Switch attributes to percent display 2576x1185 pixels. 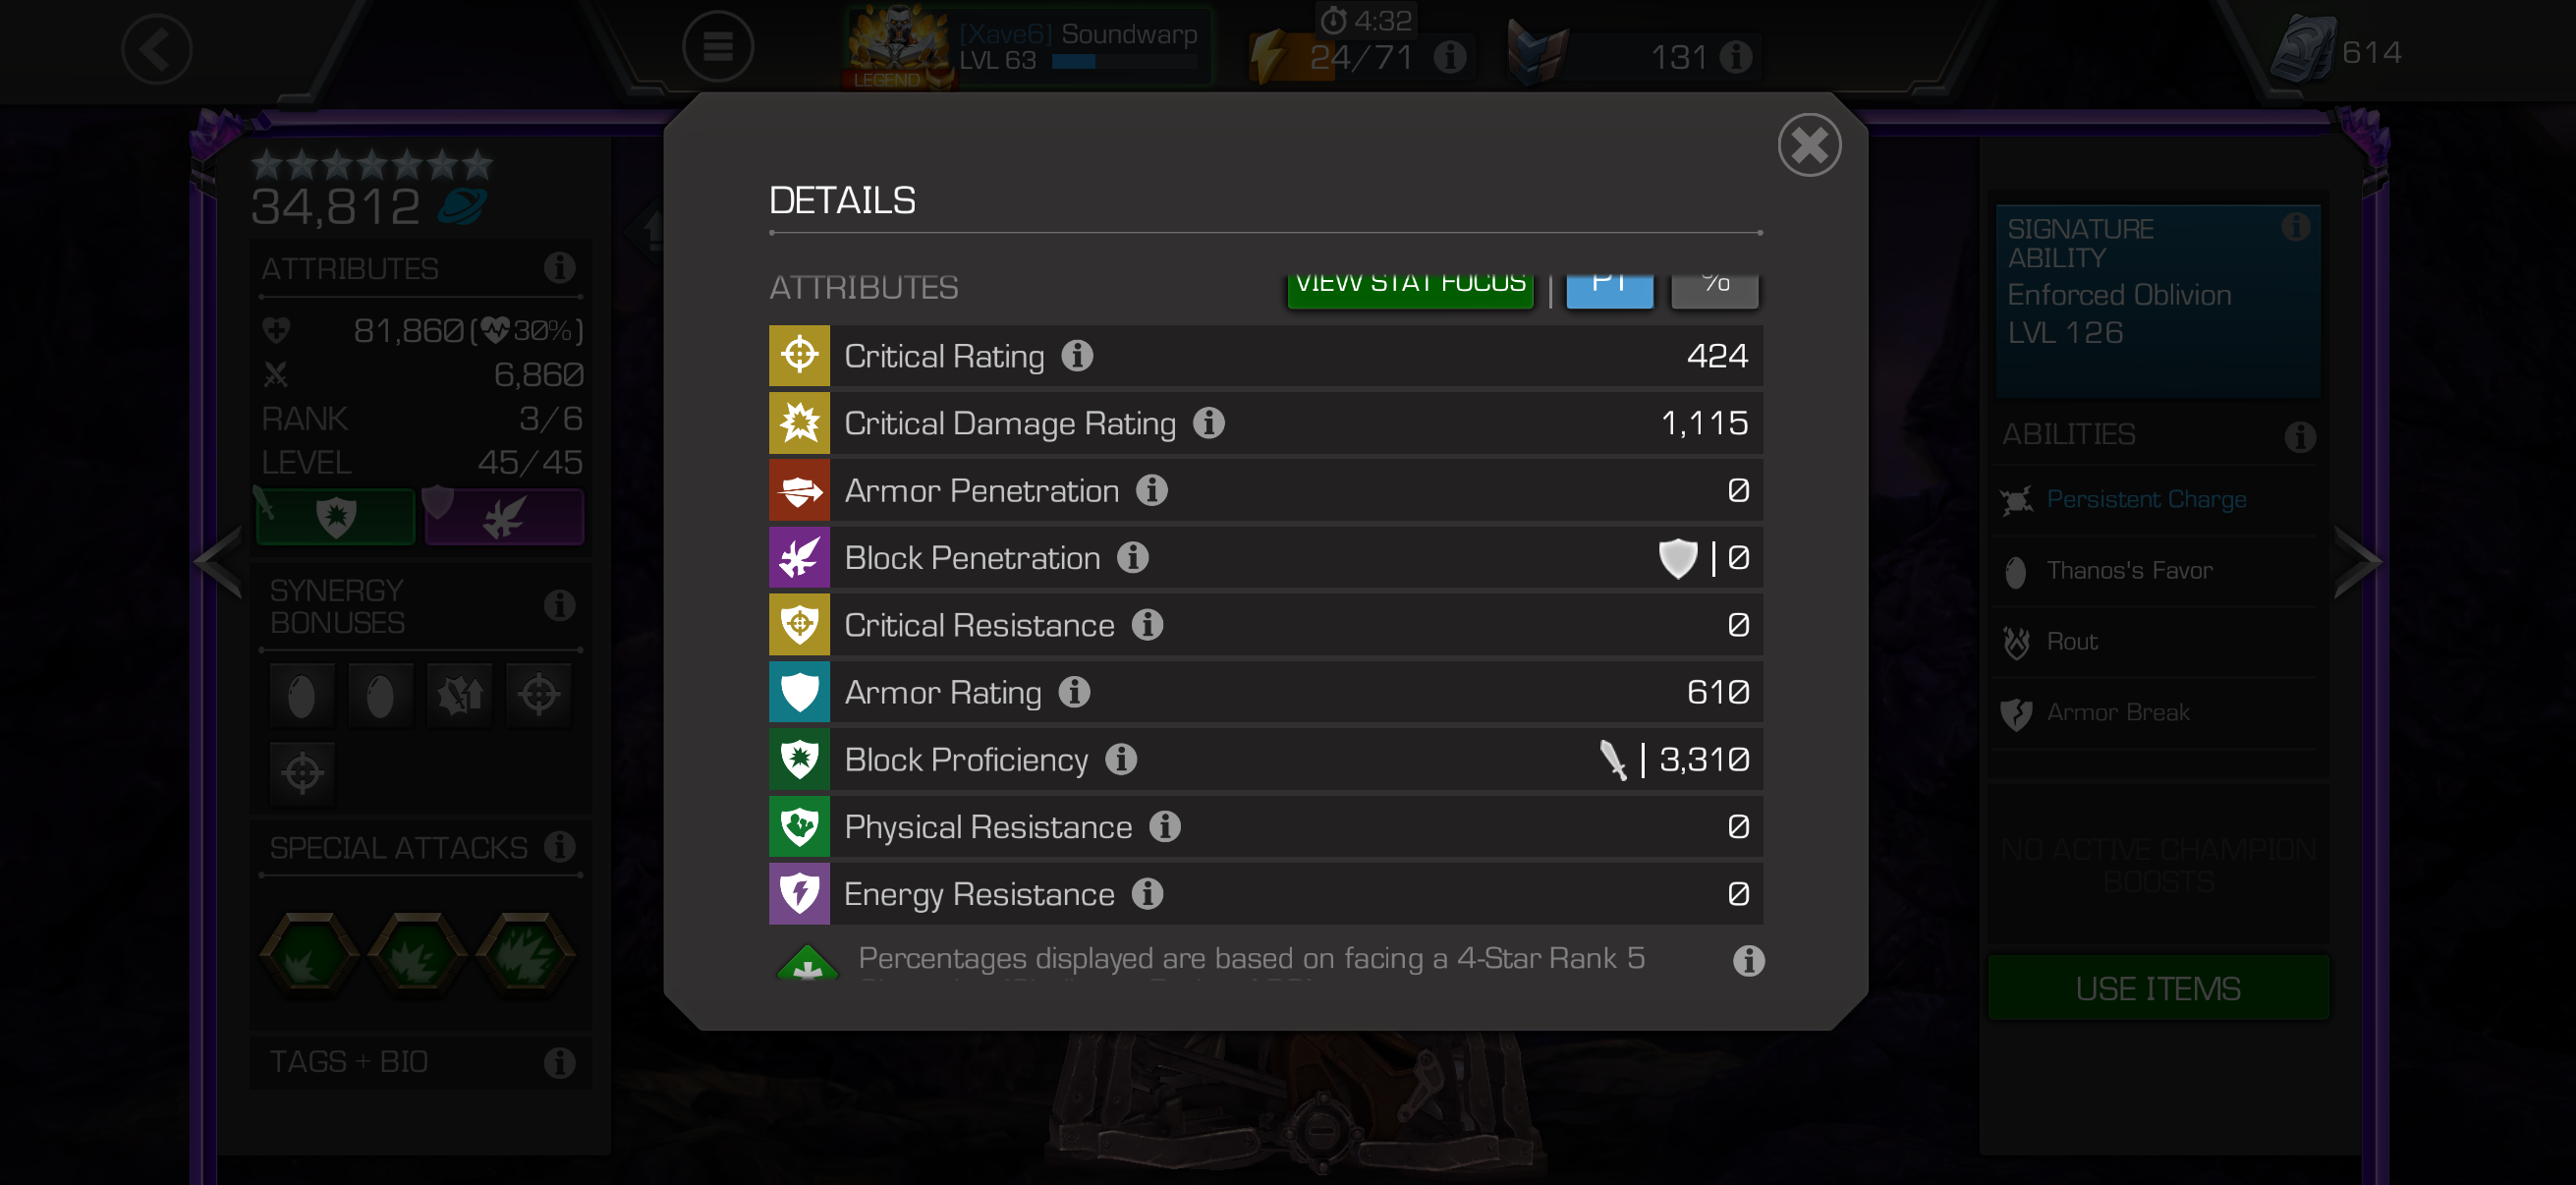click(1715, 289)
